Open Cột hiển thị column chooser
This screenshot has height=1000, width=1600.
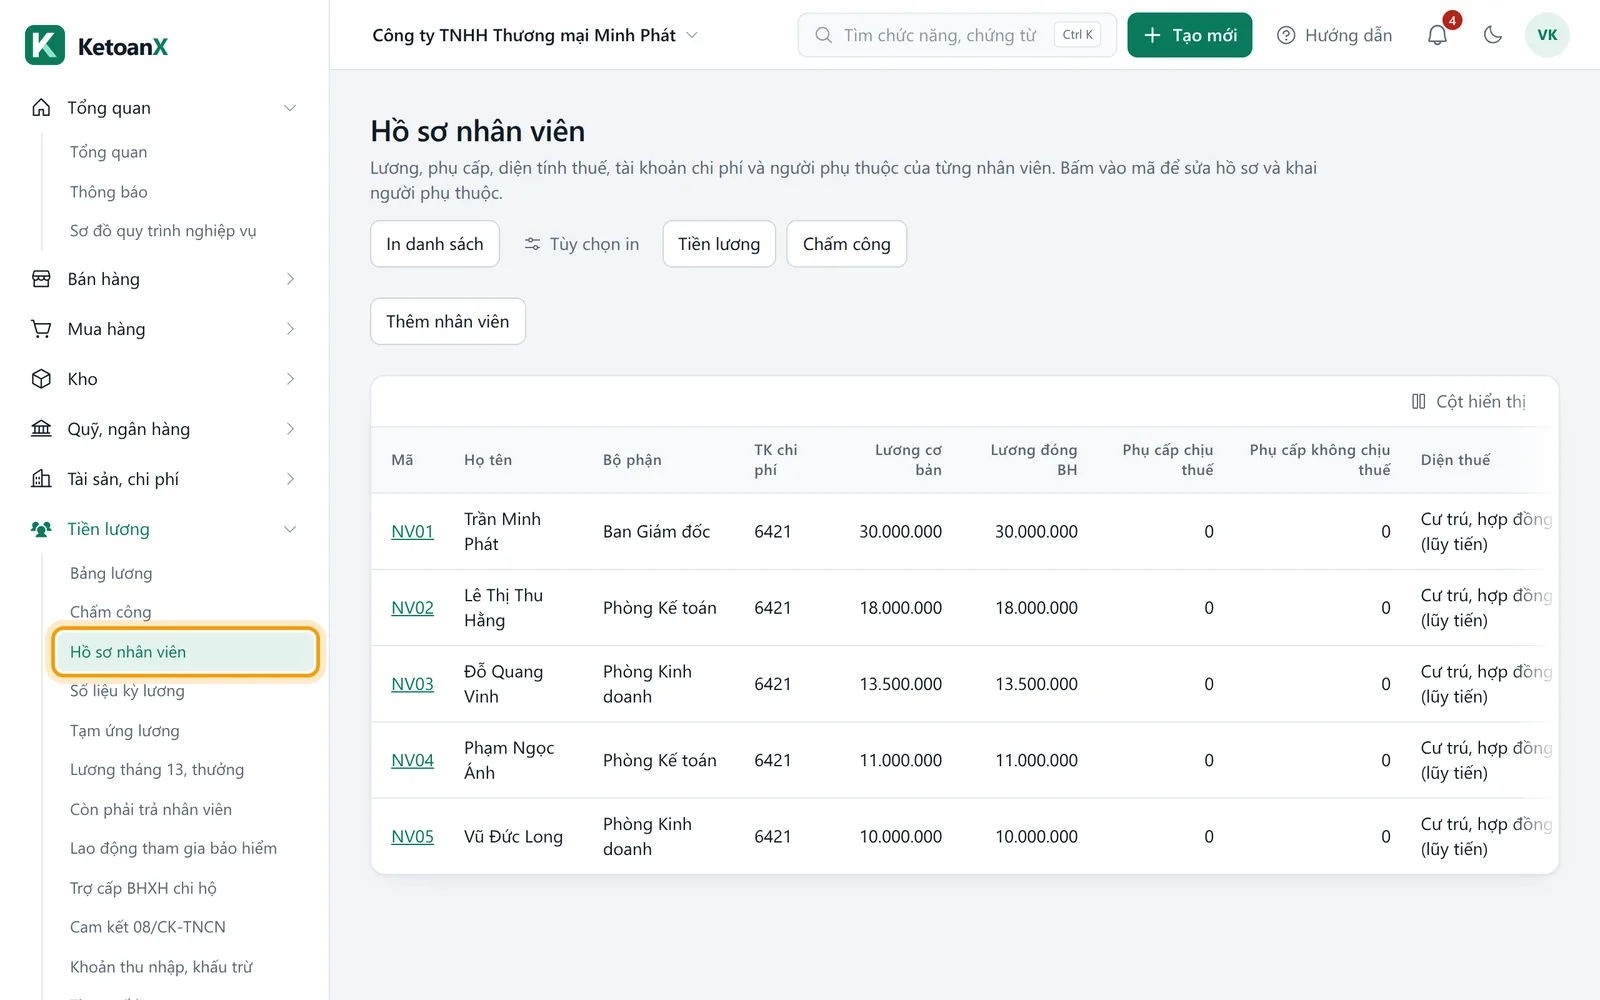1468,401
